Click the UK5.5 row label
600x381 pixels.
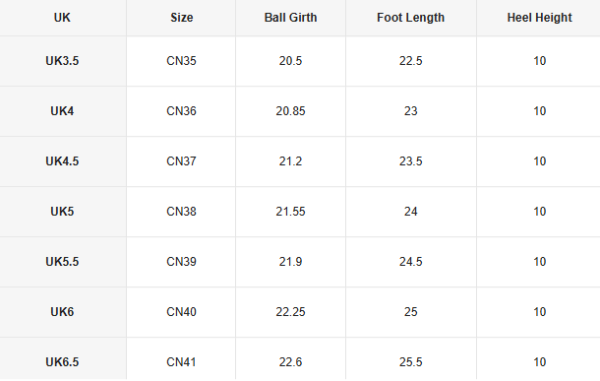(x=62, y=262)
